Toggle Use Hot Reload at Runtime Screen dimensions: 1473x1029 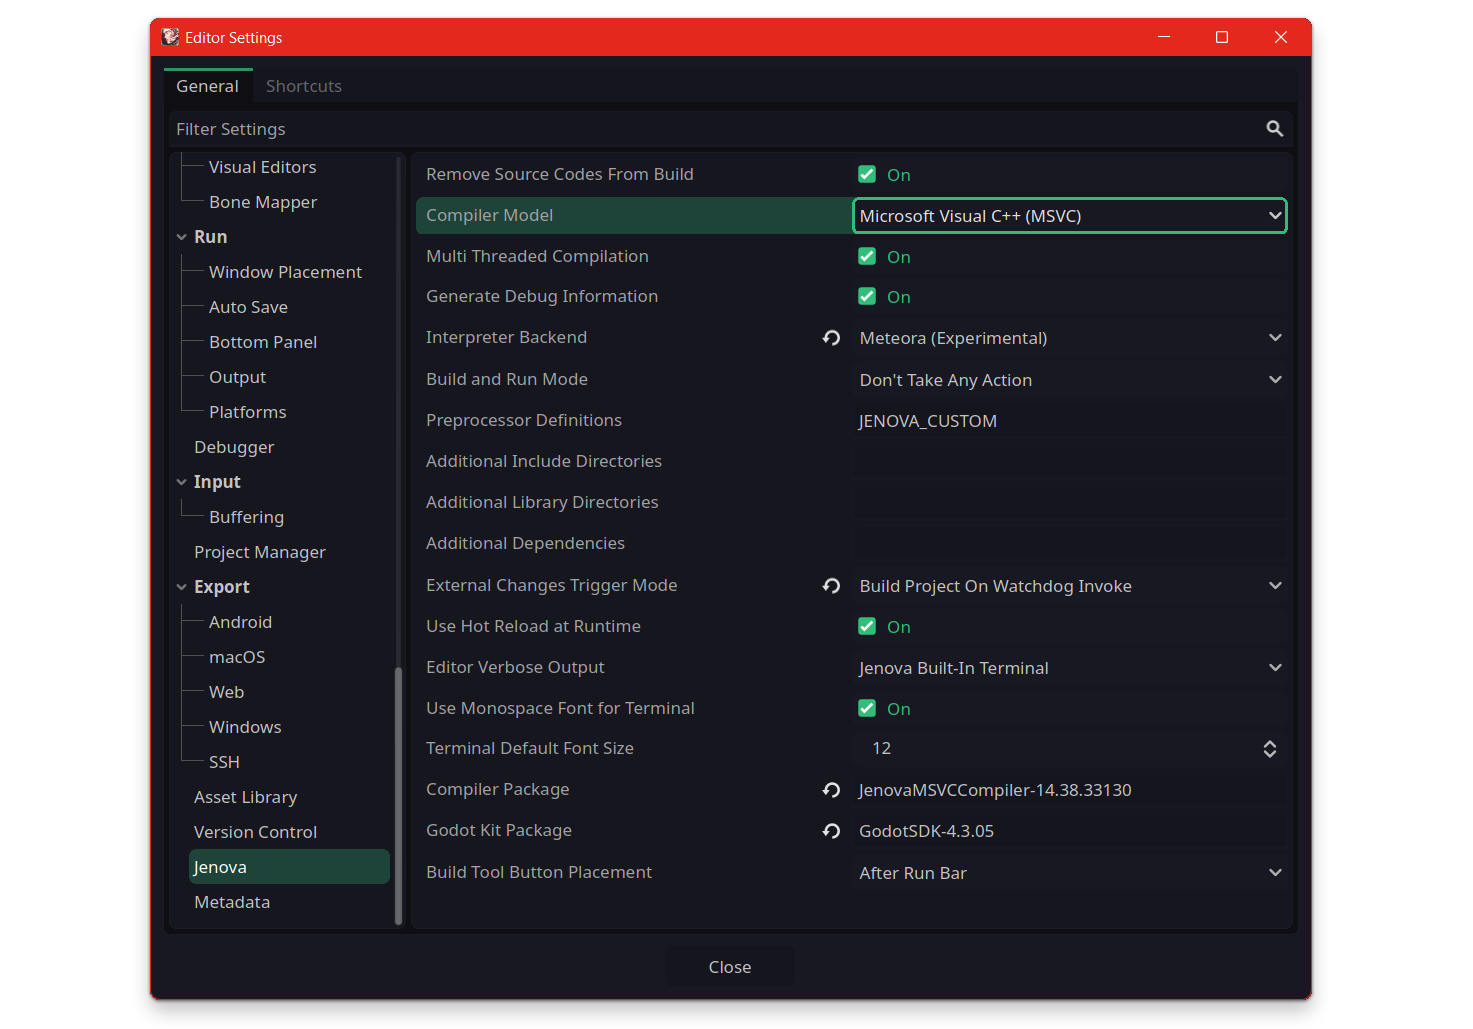click(x=867, y=626)
